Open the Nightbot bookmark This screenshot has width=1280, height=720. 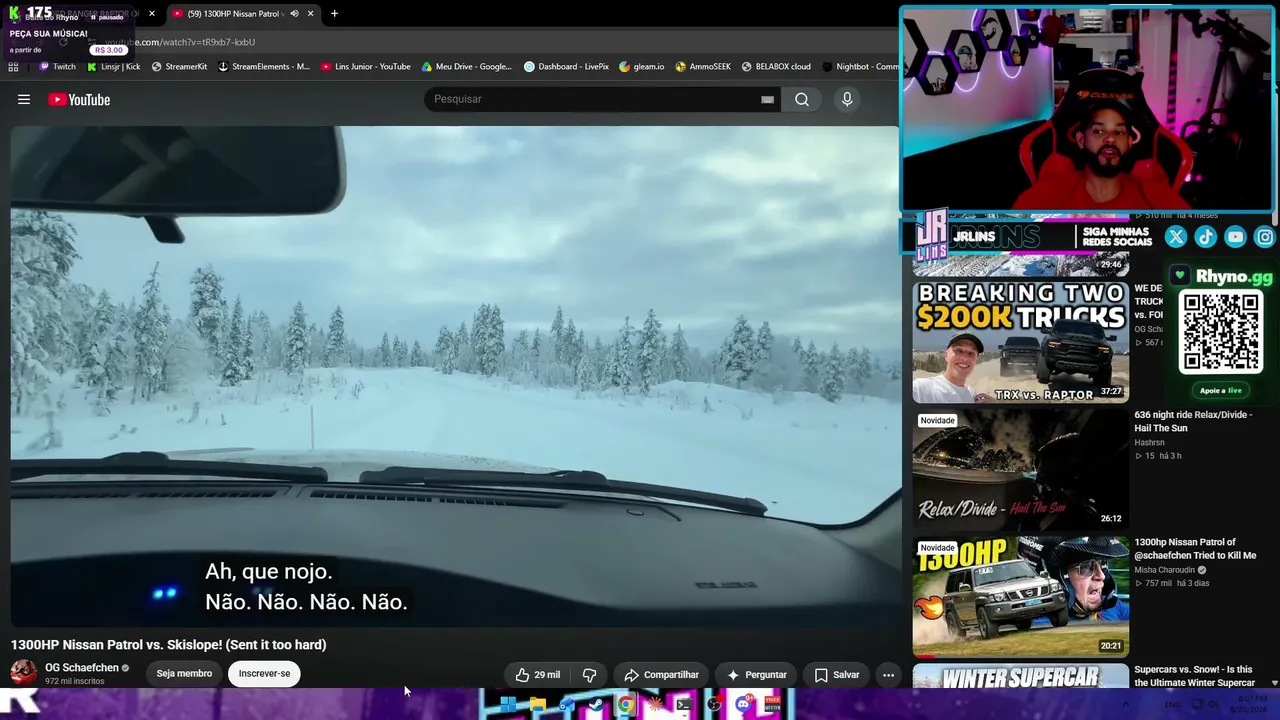tap(860, 67)
